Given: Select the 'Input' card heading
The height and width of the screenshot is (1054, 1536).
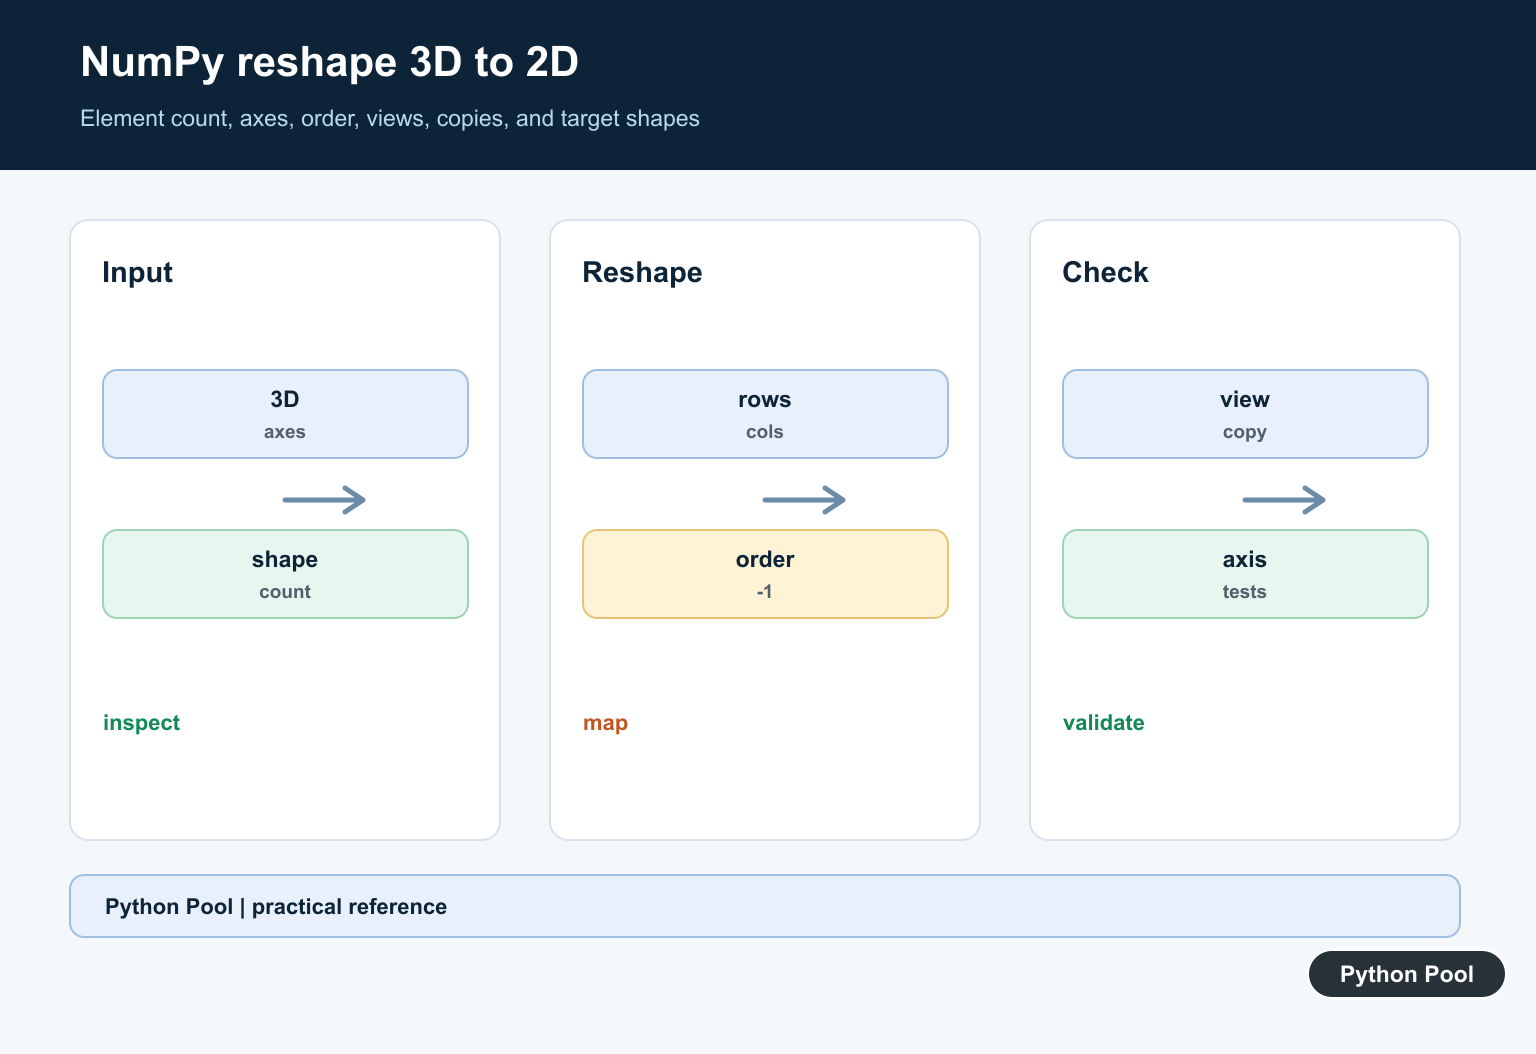Looking at the screenshot, I should 137,272.
